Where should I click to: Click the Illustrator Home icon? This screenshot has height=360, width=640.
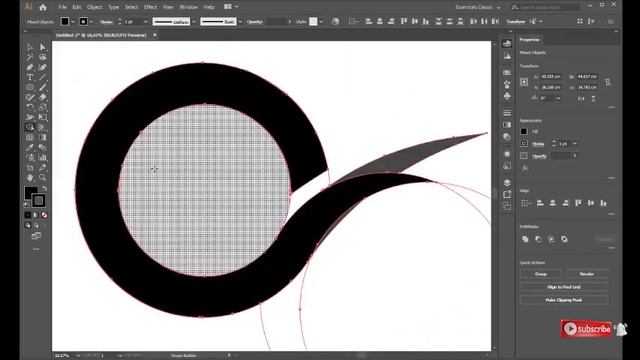(43, 7)
